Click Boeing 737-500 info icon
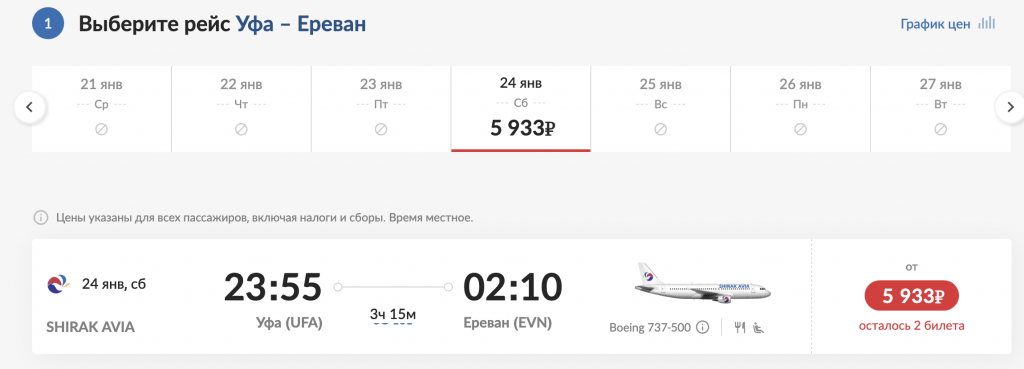 click(x=703, y=327)
